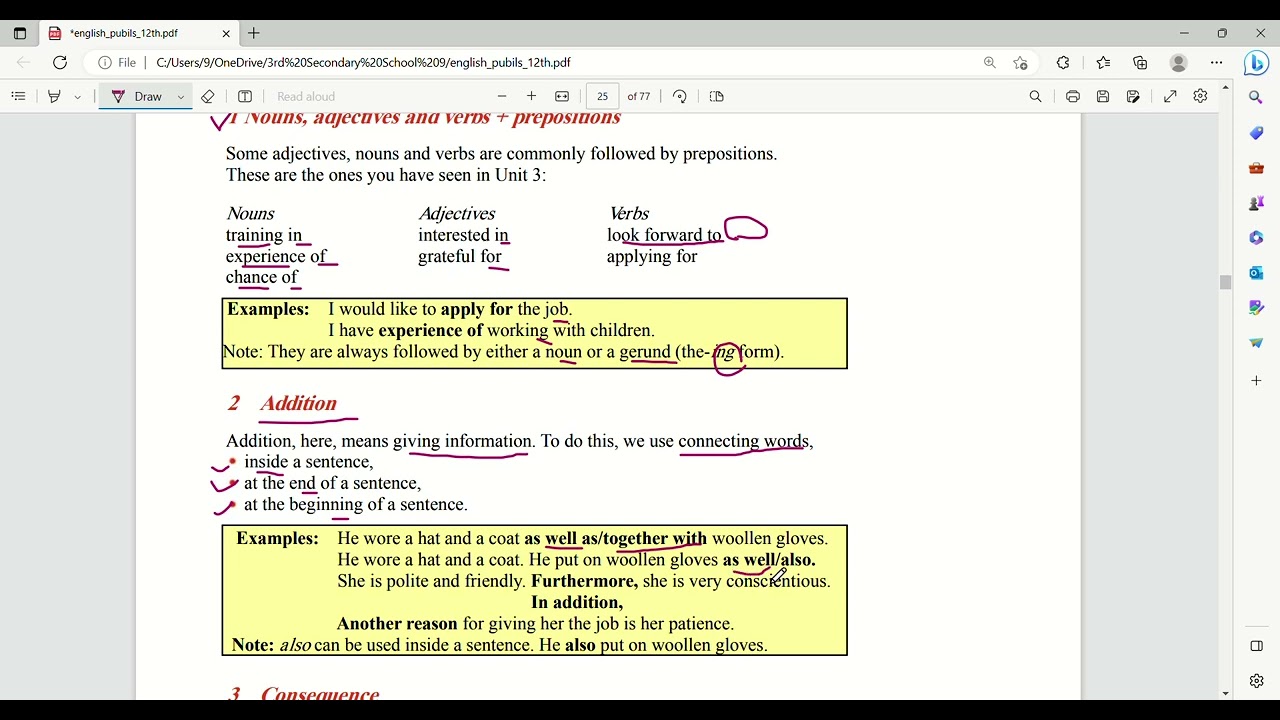Open the sidebar Designer icon
Image resolution: width=1280 pixels, height=720 pixels.
tap(1256, 308)
